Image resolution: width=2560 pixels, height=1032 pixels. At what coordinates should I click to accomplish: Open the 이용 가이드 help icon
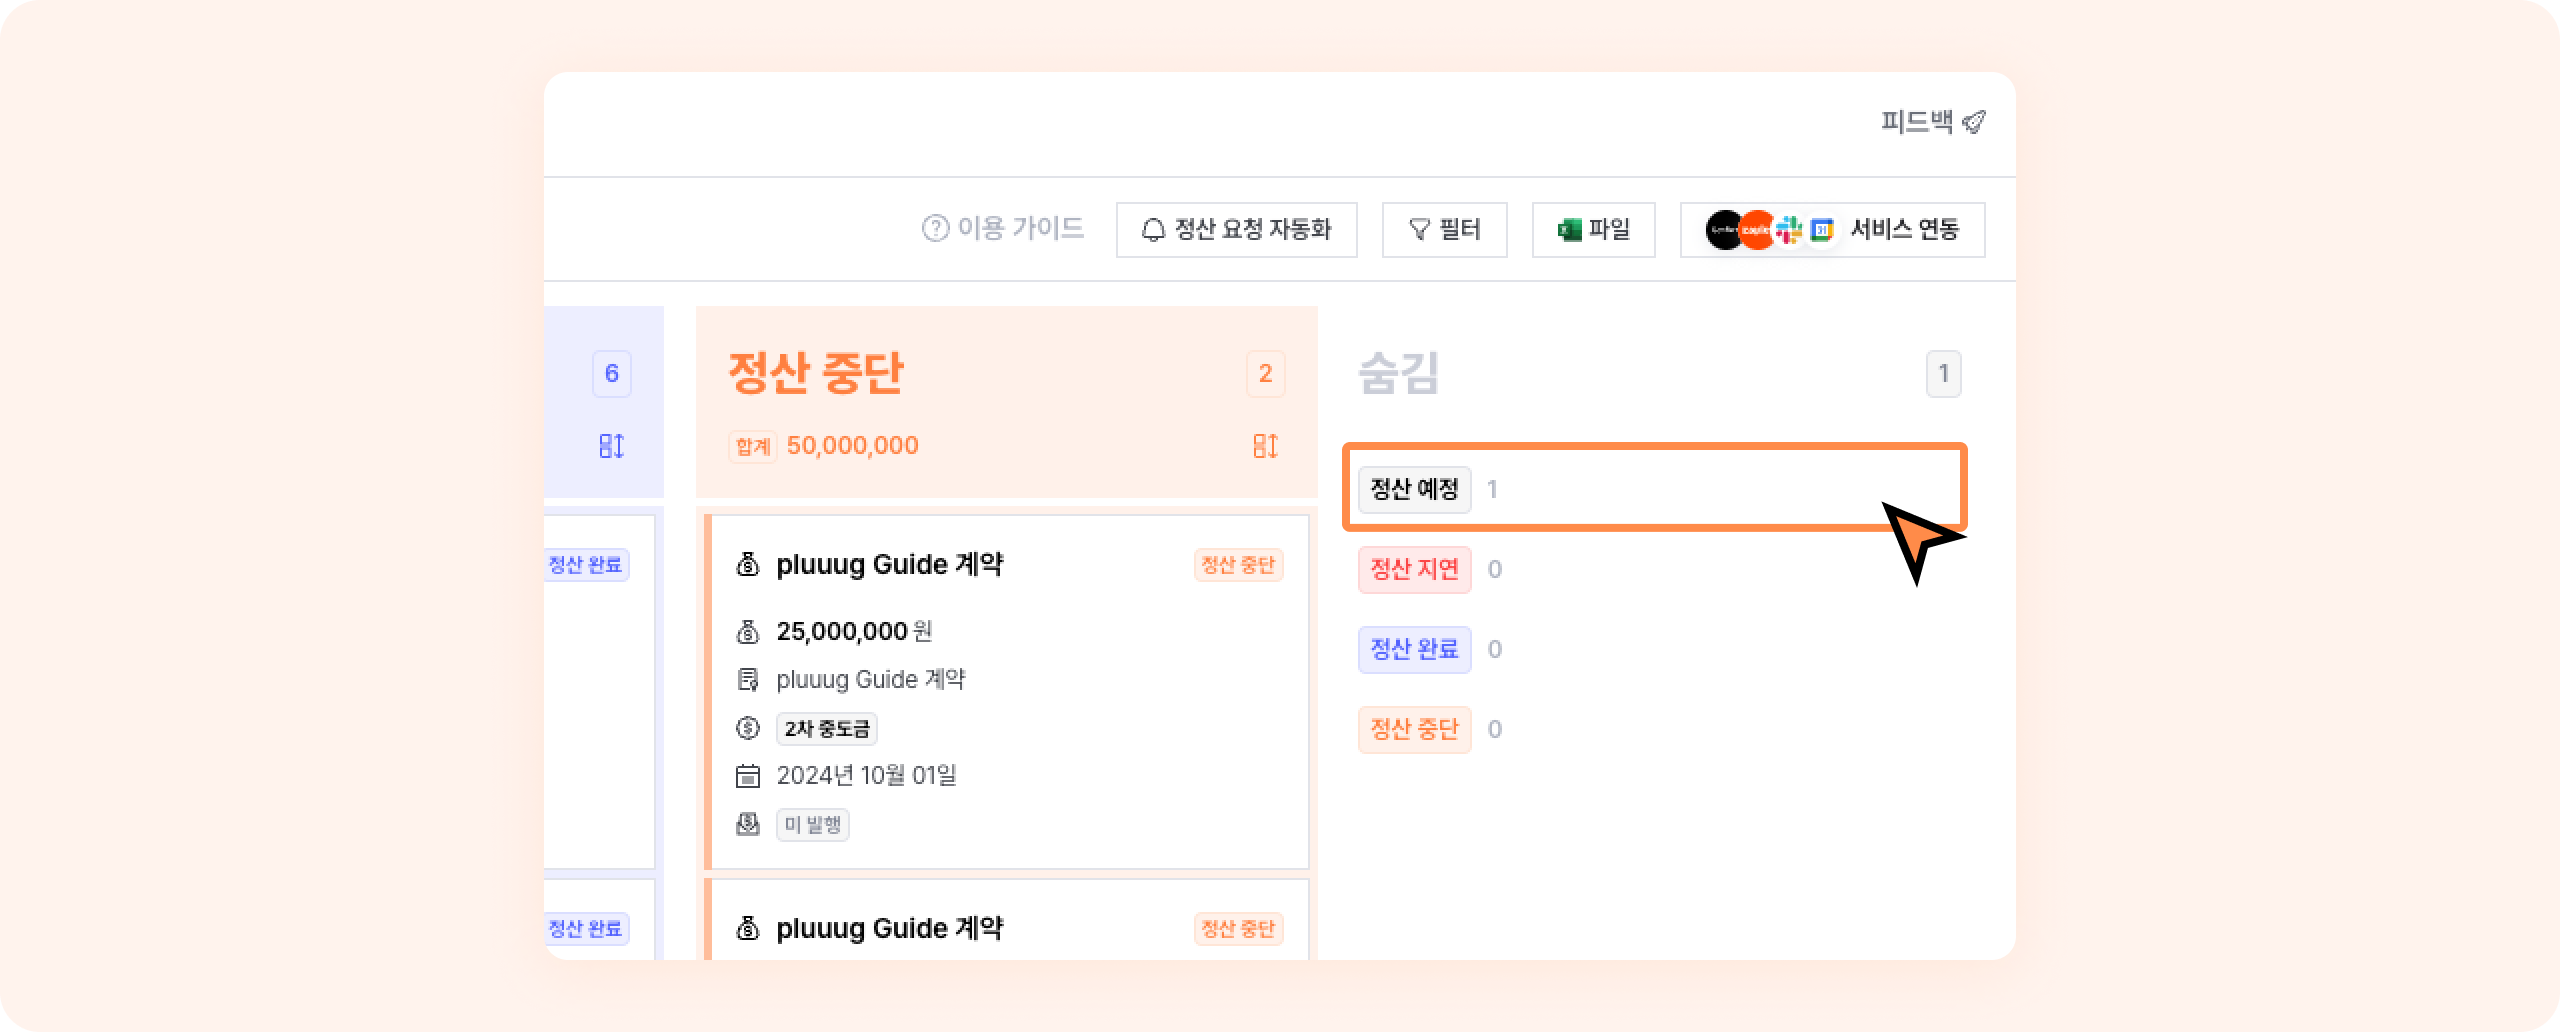(x=935, y=229)
